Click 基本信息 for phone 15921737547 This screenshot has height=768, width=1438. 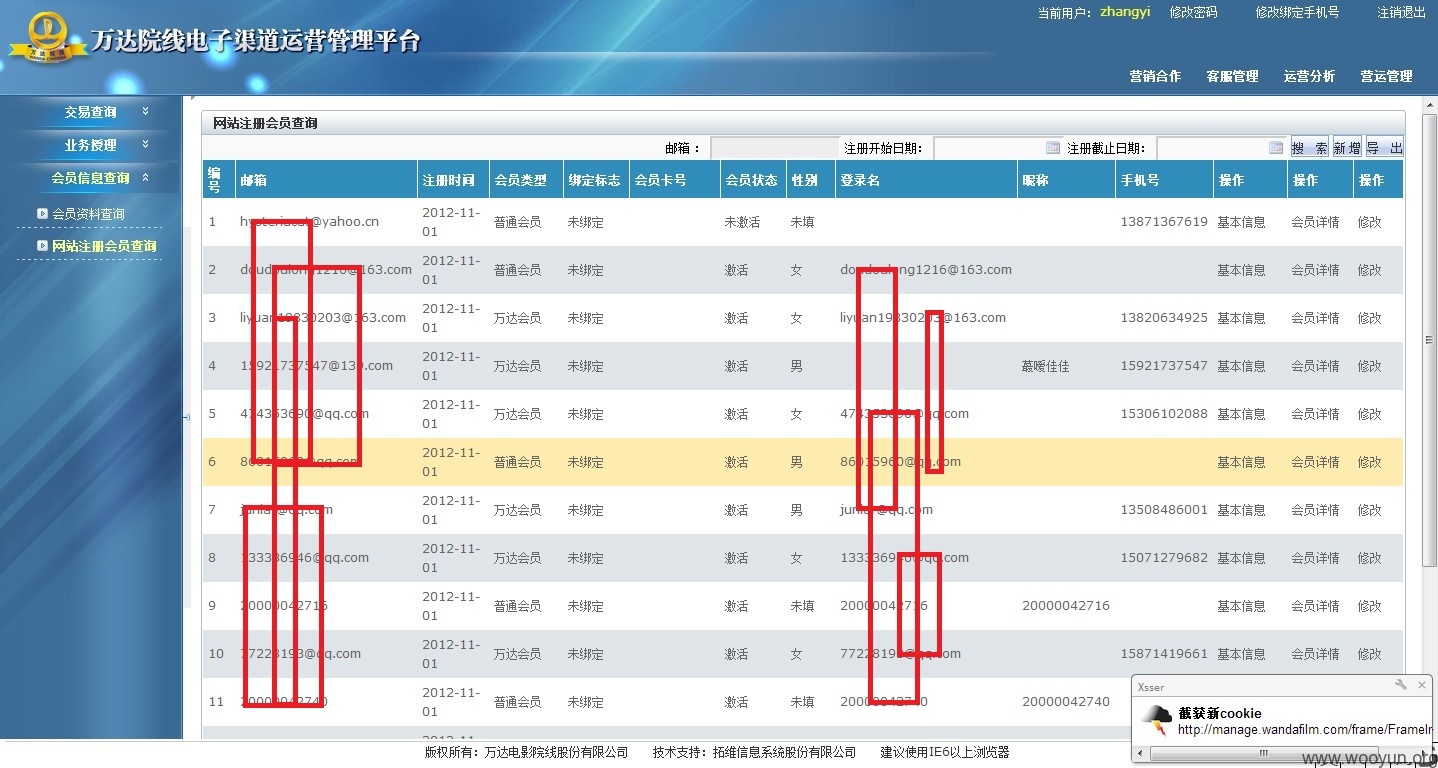1241,366
